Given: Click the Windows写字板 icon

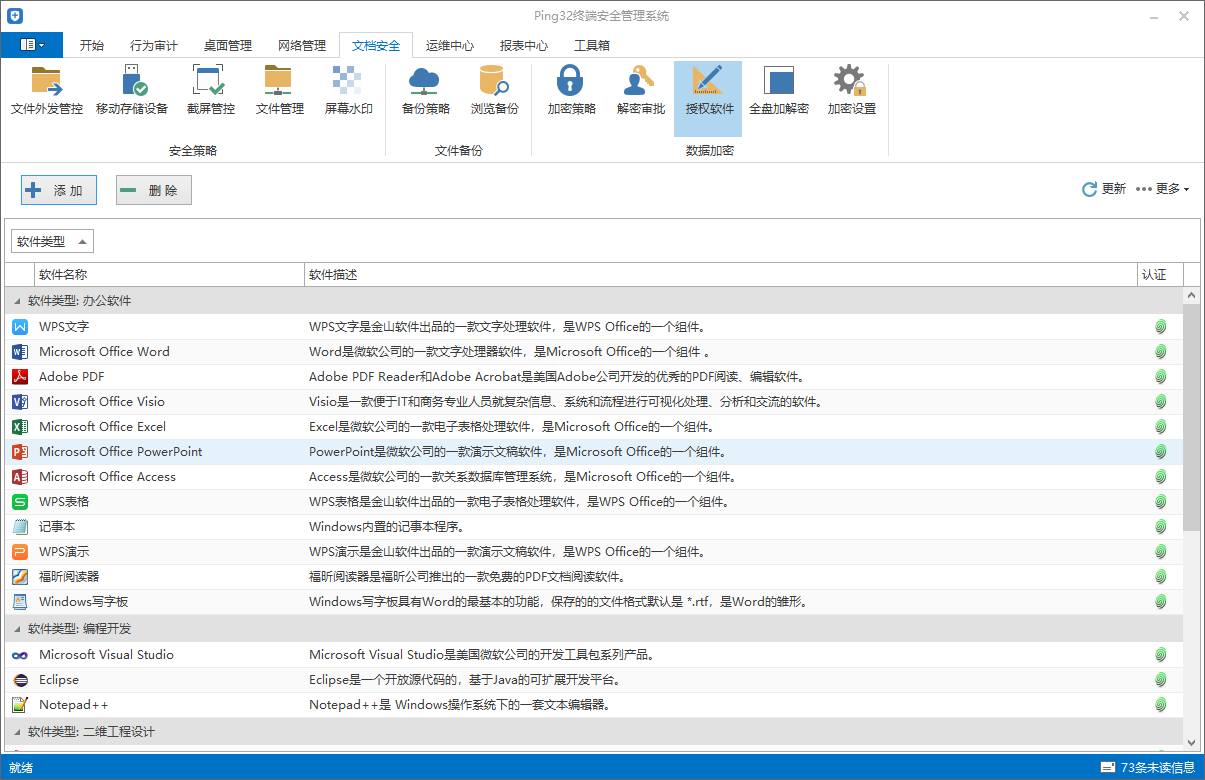Looking at the screenshot, I should (19, 602).
